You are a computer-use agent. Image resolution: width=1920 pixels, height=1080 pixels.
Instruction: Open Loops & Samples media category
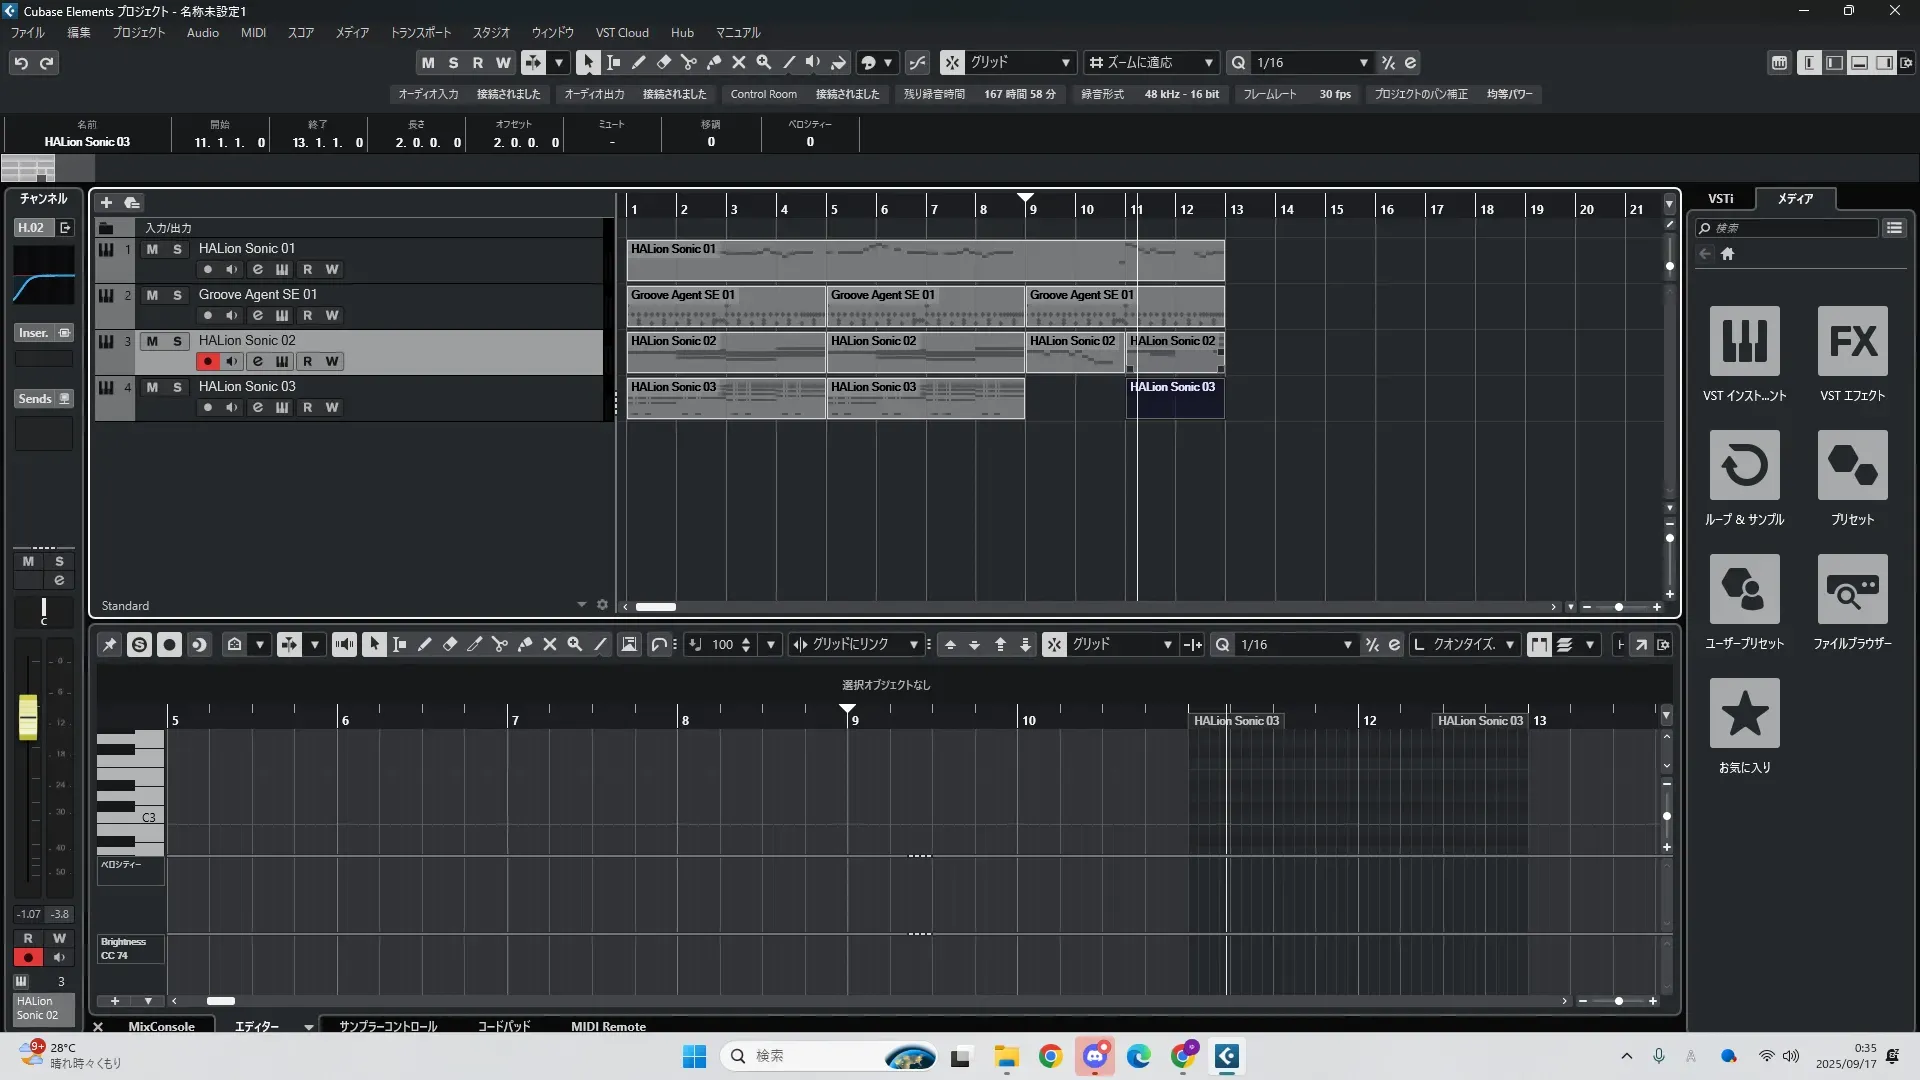click(1744, 465)
